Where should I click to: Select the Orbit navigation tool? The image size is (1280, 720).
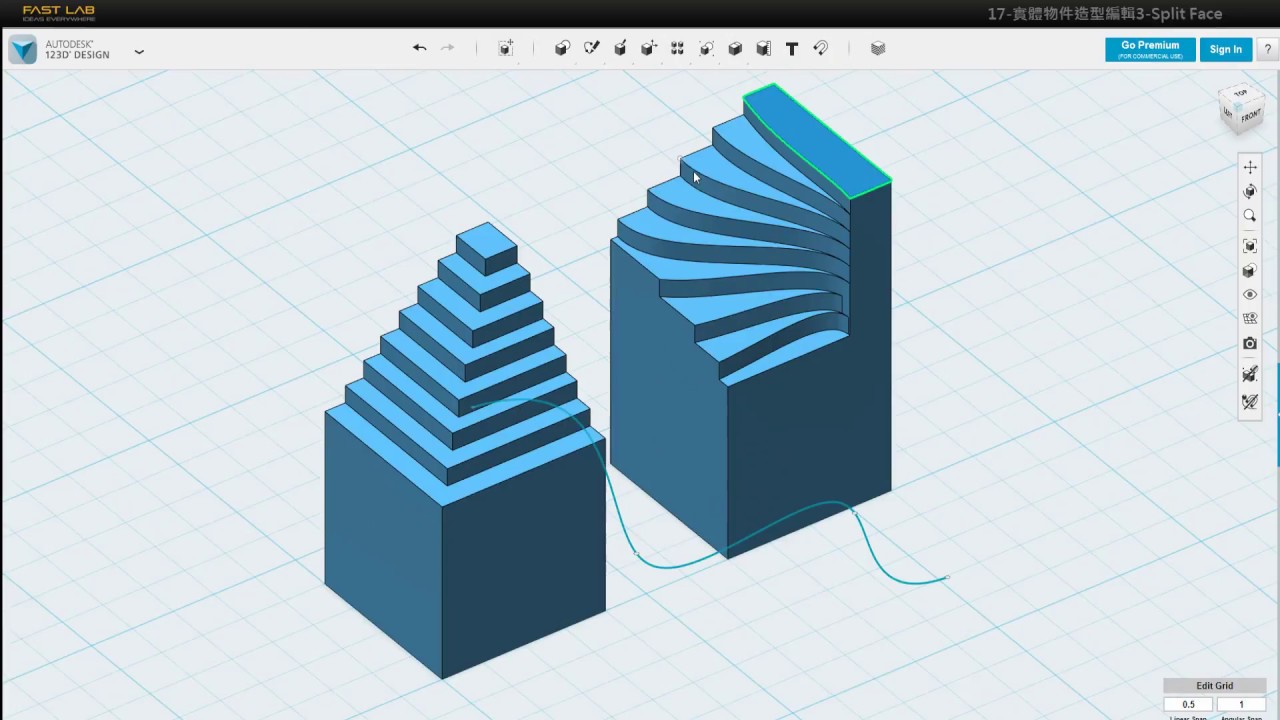(x=1250, y=191)
